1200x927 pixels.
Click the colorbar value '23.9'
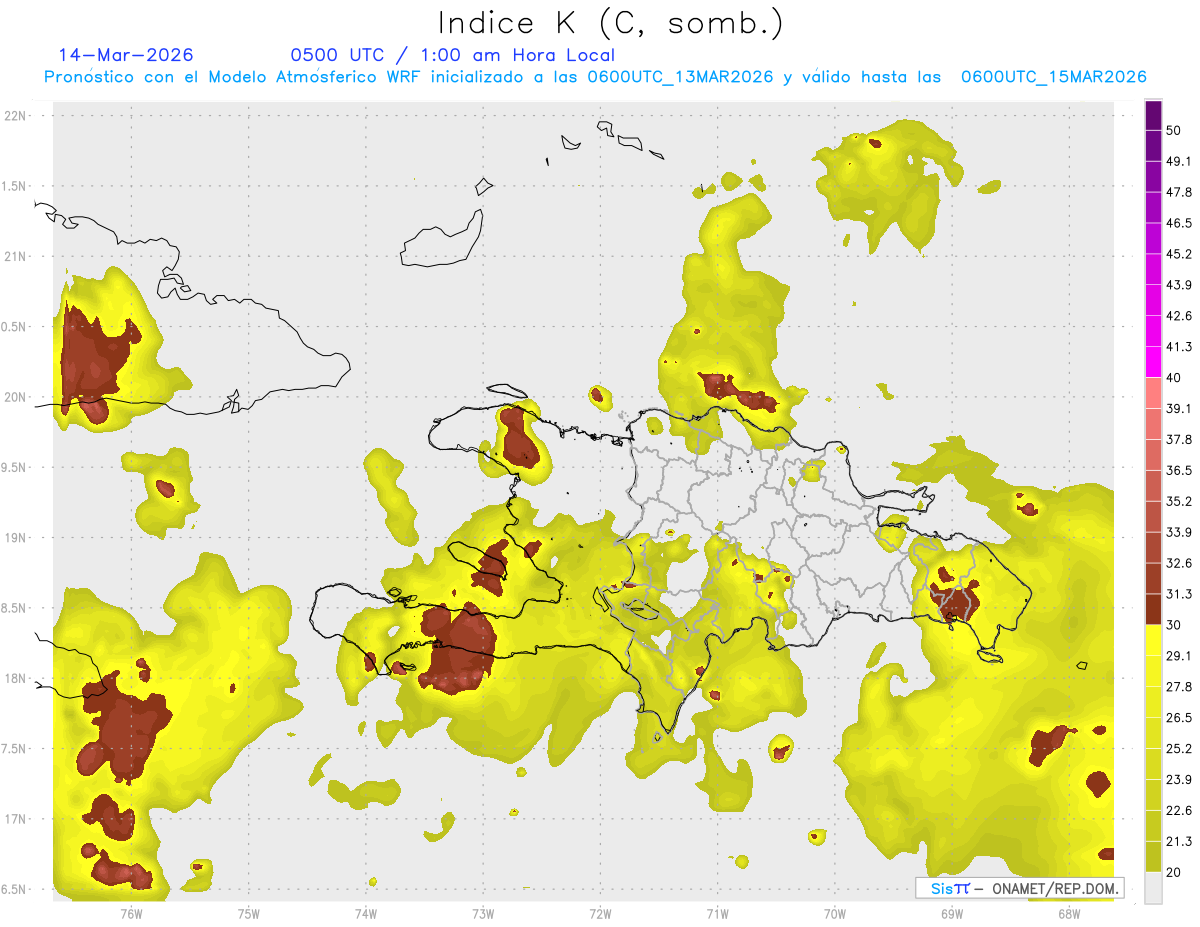coord(1178,780)
